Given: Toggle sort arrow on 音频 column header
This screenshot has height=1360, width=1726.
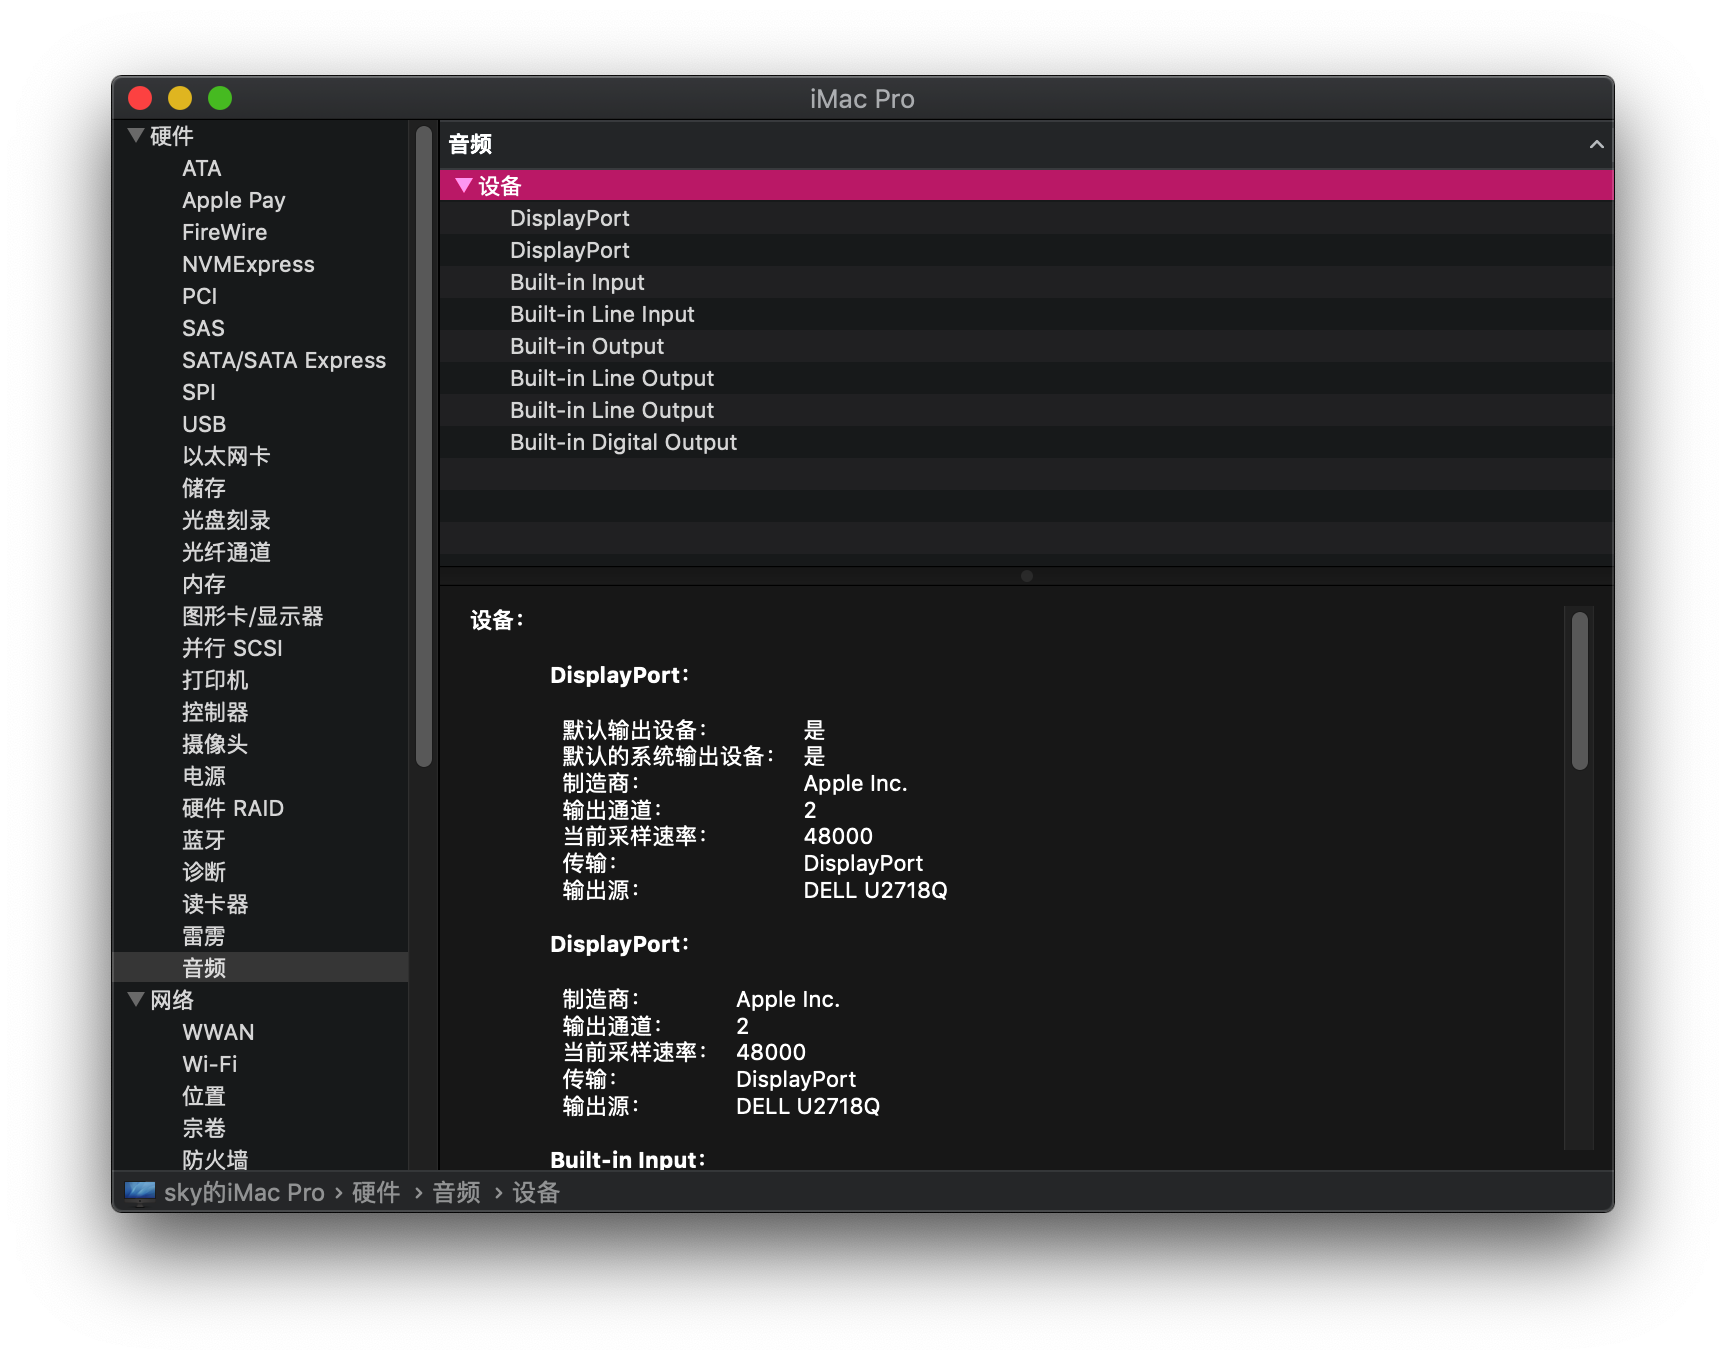Looking at the screenshot, I should (x=1597, y=144).
